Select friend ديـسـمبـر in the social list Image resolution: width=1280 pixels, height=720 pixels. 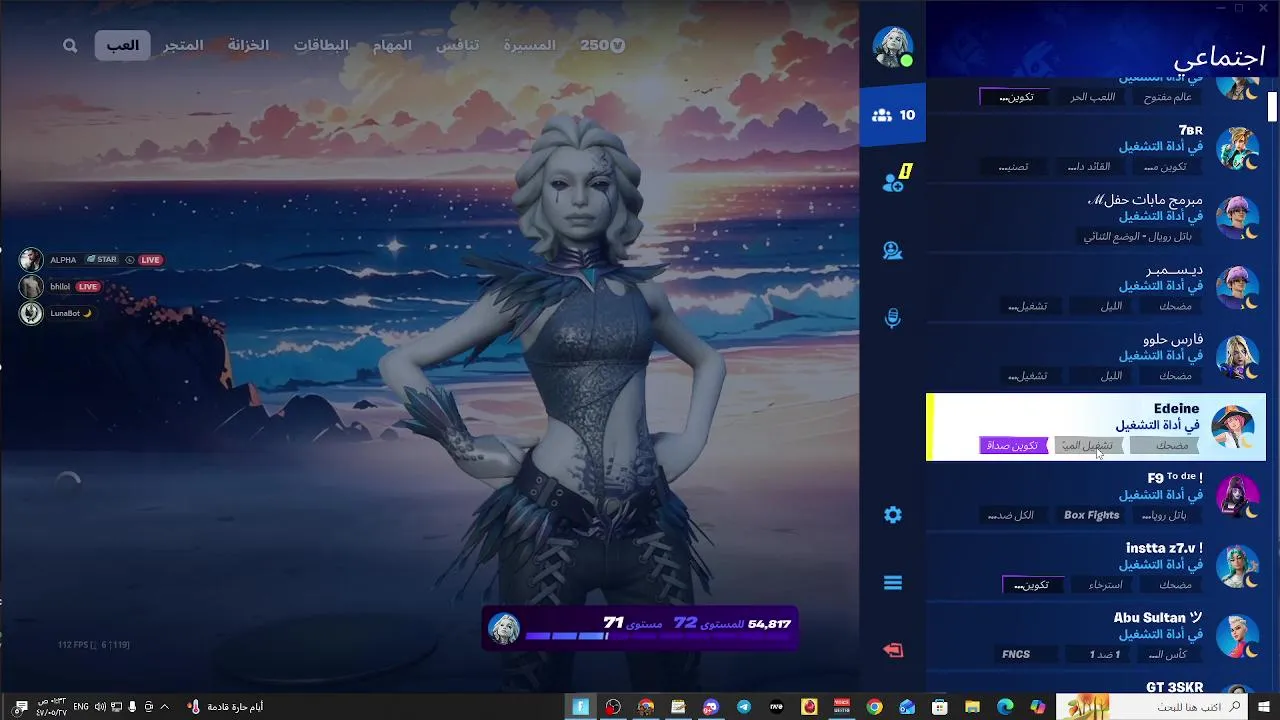[1096, 288]
